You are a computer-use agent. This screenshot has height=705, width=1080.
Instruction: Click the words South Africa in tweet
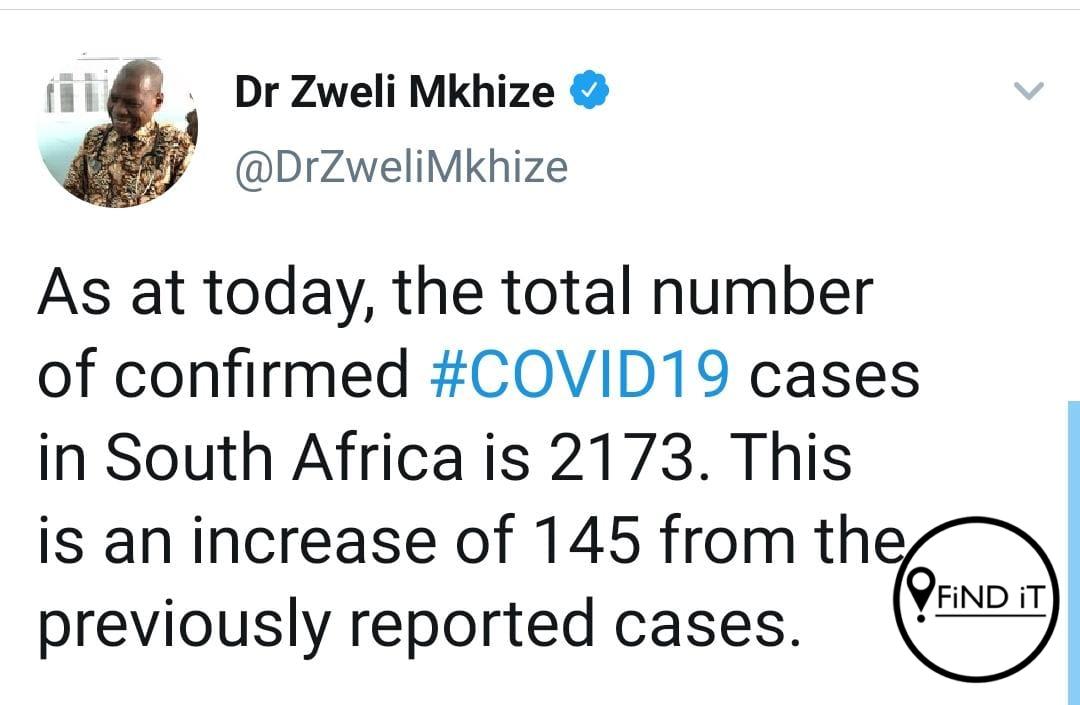284,458
